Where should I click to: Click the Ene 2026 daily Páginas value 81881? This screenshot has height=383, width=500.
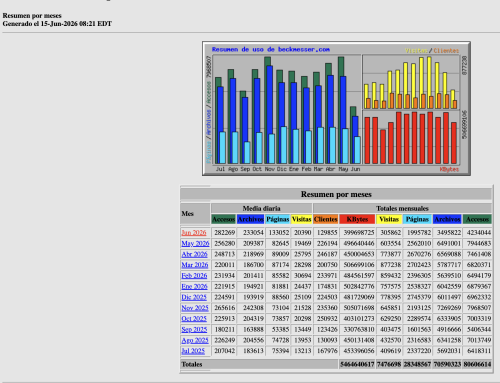[x=280, y=286]
